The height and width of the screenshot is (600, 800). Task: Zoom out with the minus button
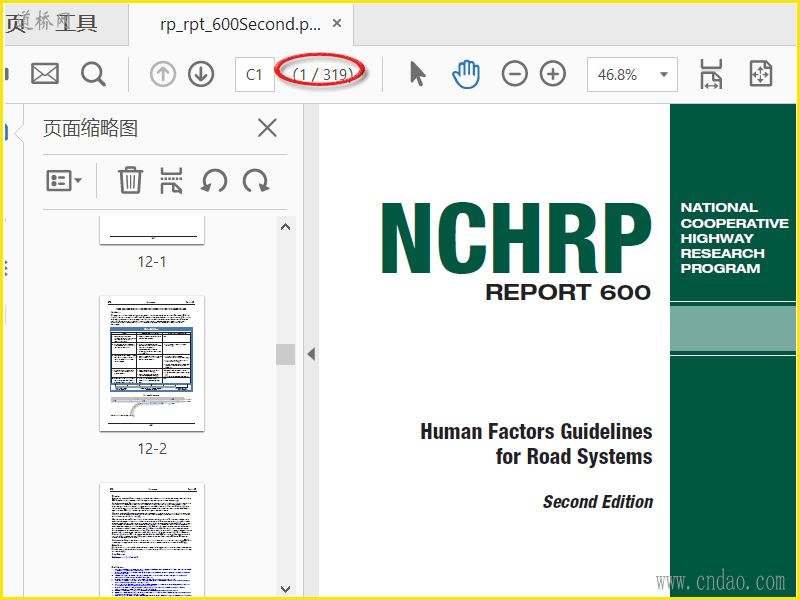[x=514, y=74]
